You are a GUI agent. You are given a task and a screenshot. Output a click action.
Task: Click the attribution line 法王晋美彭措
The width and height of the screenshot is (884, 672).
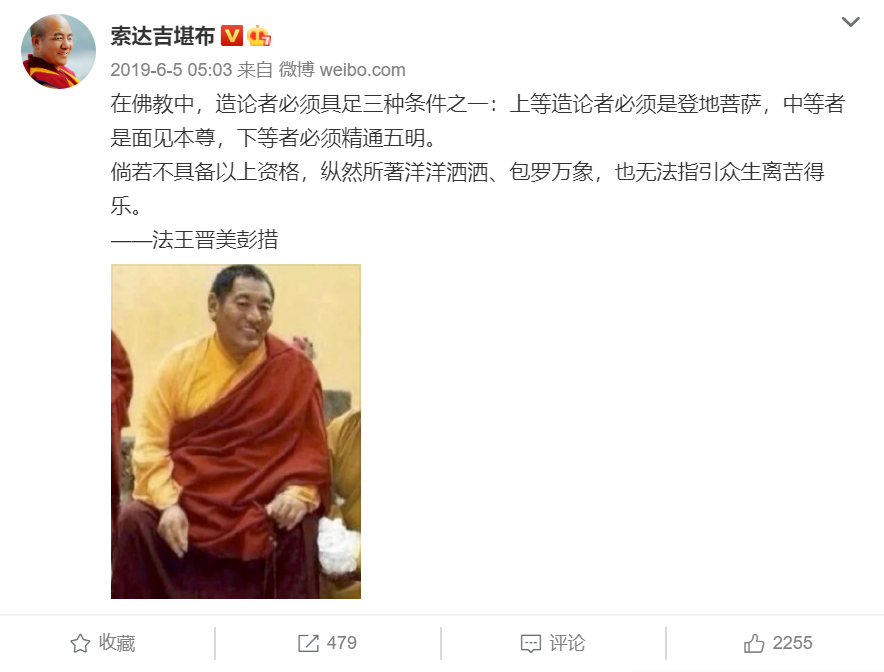point(215,240)
